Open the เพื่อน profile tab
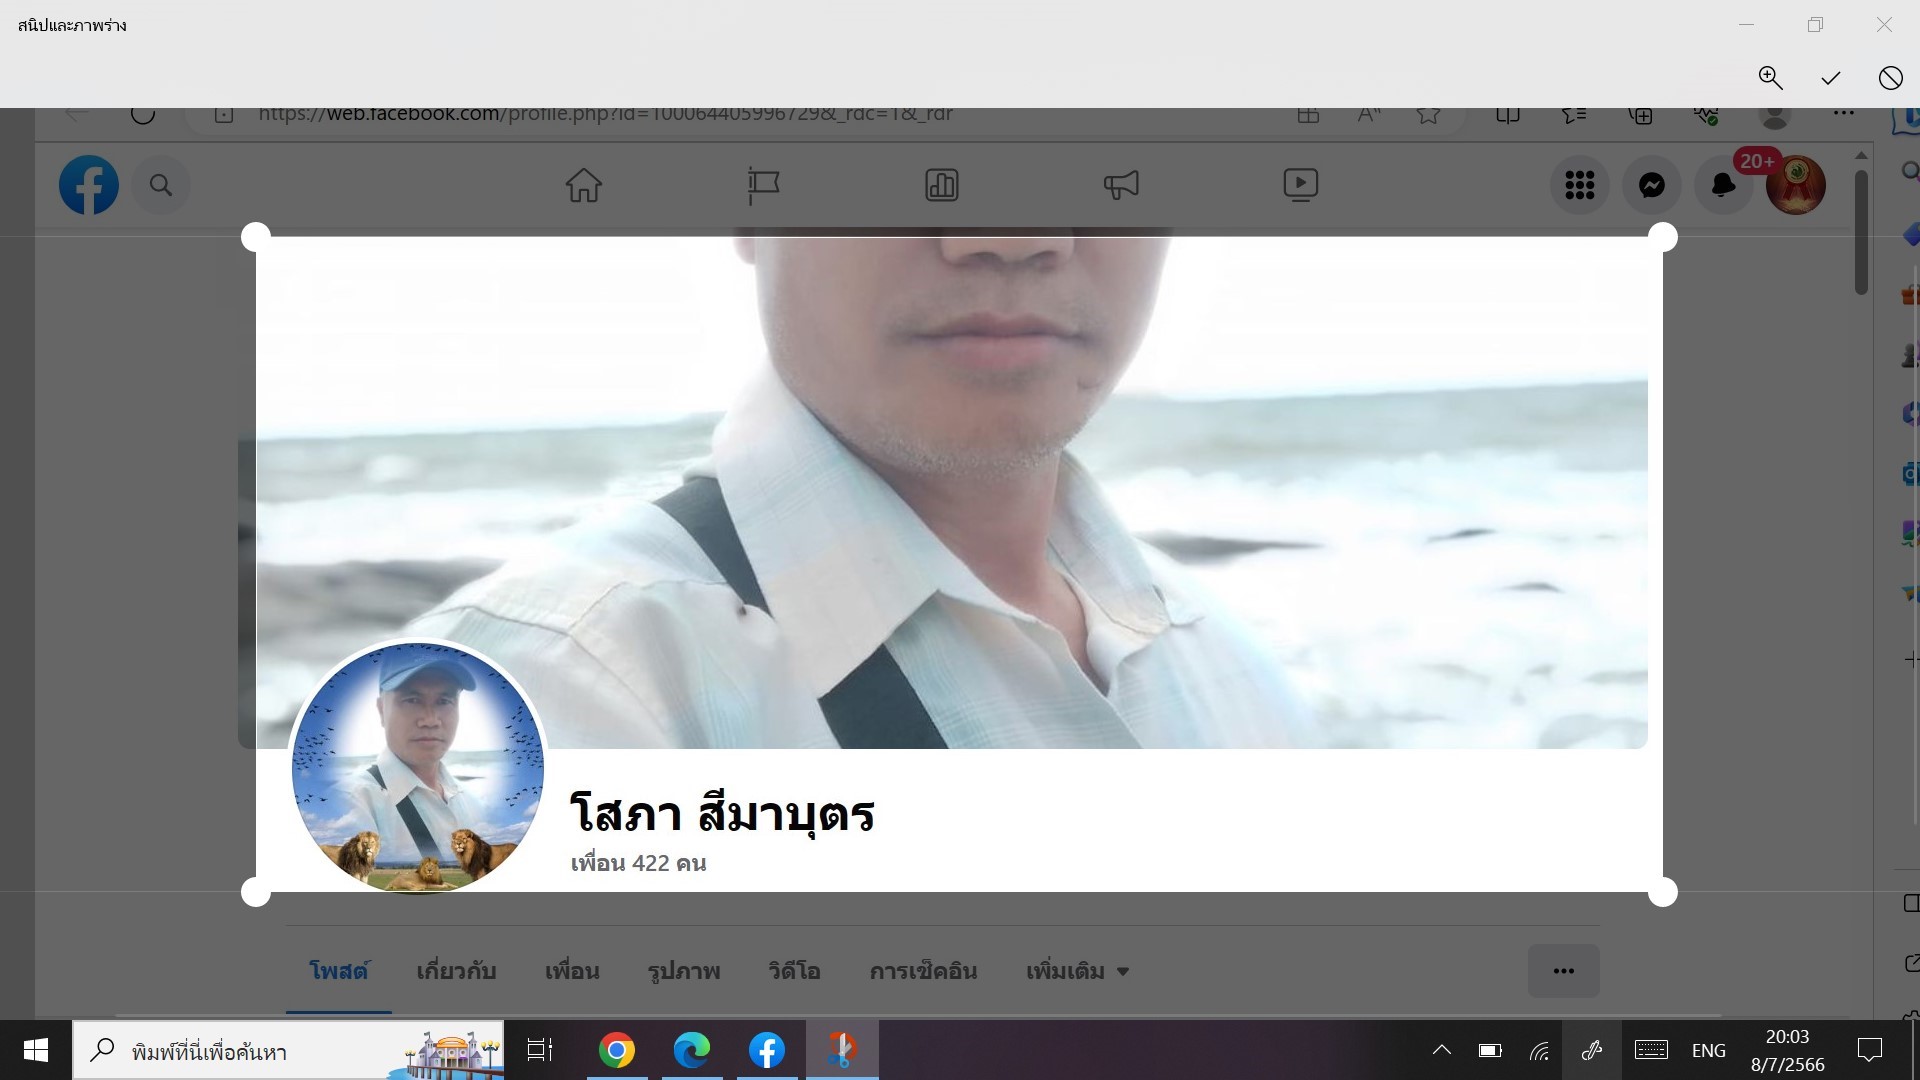 (x=572, y=971)
